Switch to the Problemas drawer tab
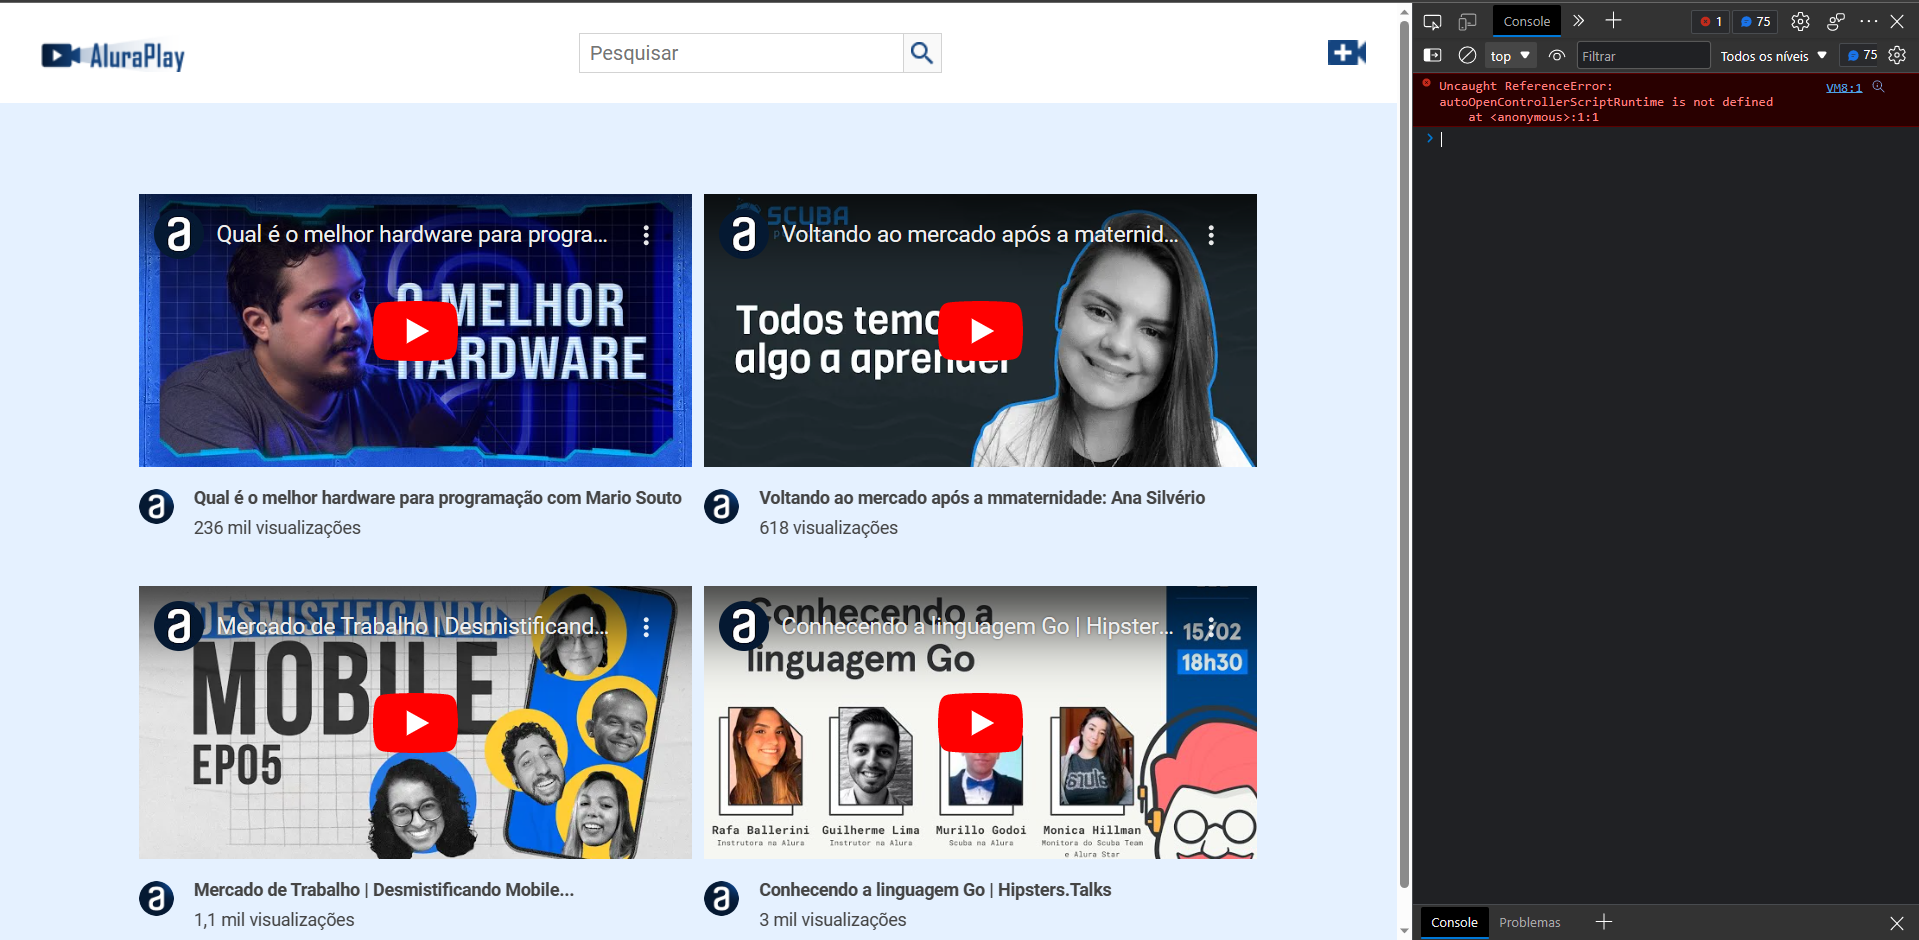 pos(1529,922)
